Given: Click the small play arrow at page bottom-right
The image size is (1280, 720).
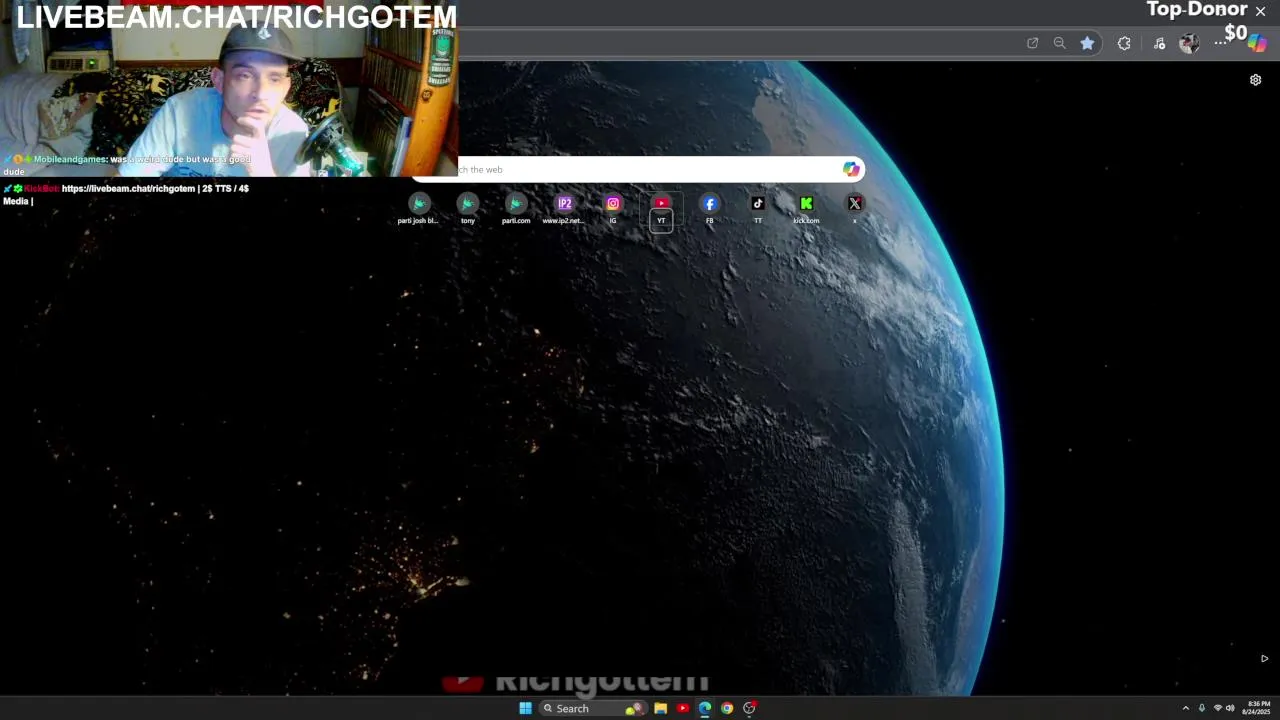Looking at the screenshot, I should coord(1264,658).
